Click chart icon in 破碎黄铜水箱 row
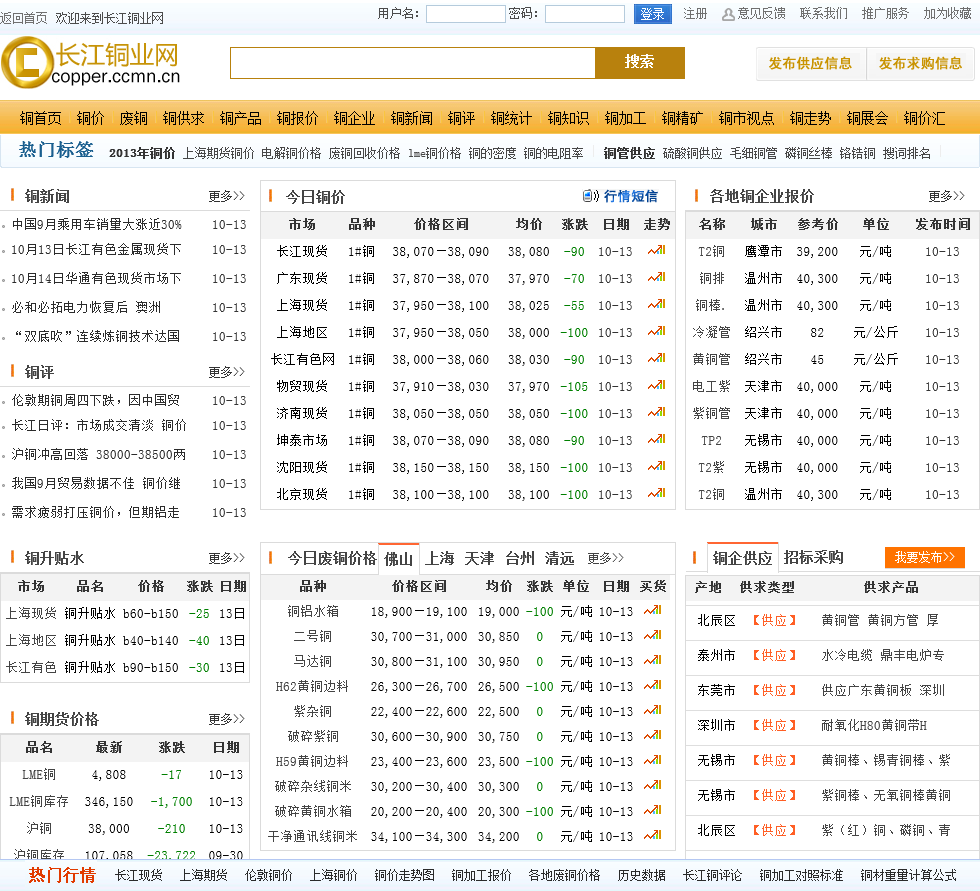 652,810
